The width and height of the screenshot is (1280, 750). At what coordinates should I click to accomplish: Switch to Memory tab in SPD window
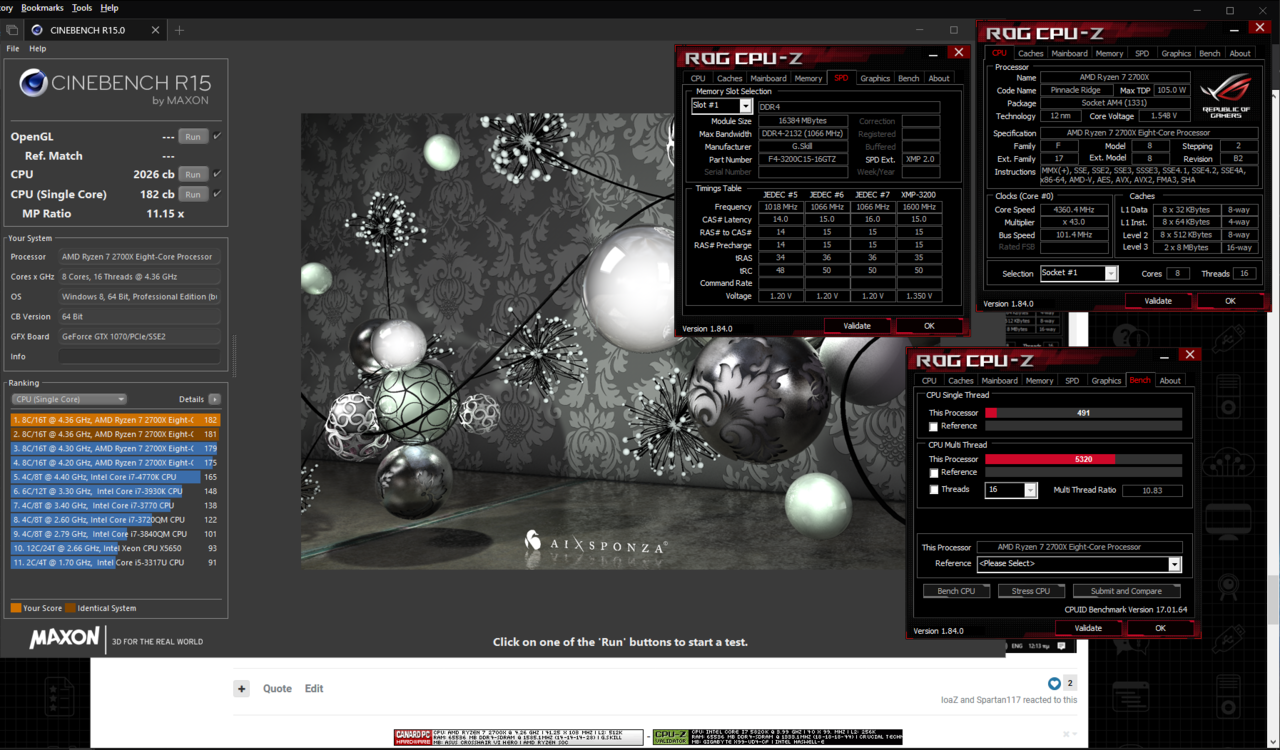[x=808, y=78]
